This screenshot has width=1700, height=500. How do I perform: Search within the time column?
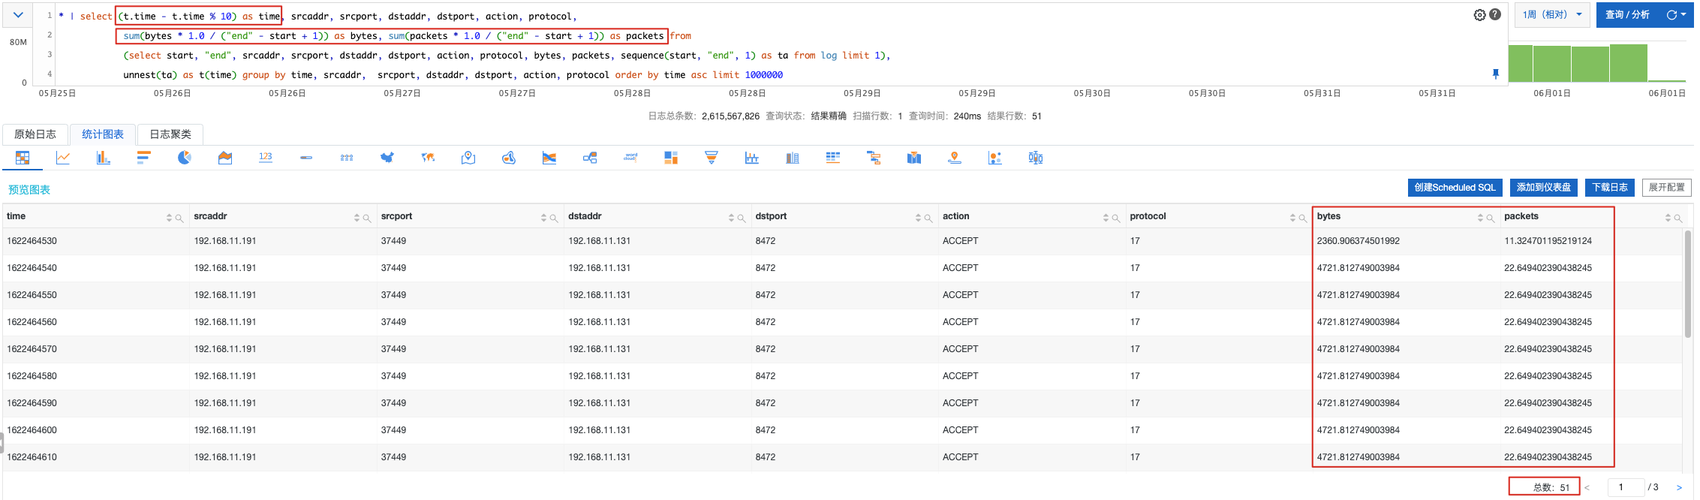[x=179, y=218]
